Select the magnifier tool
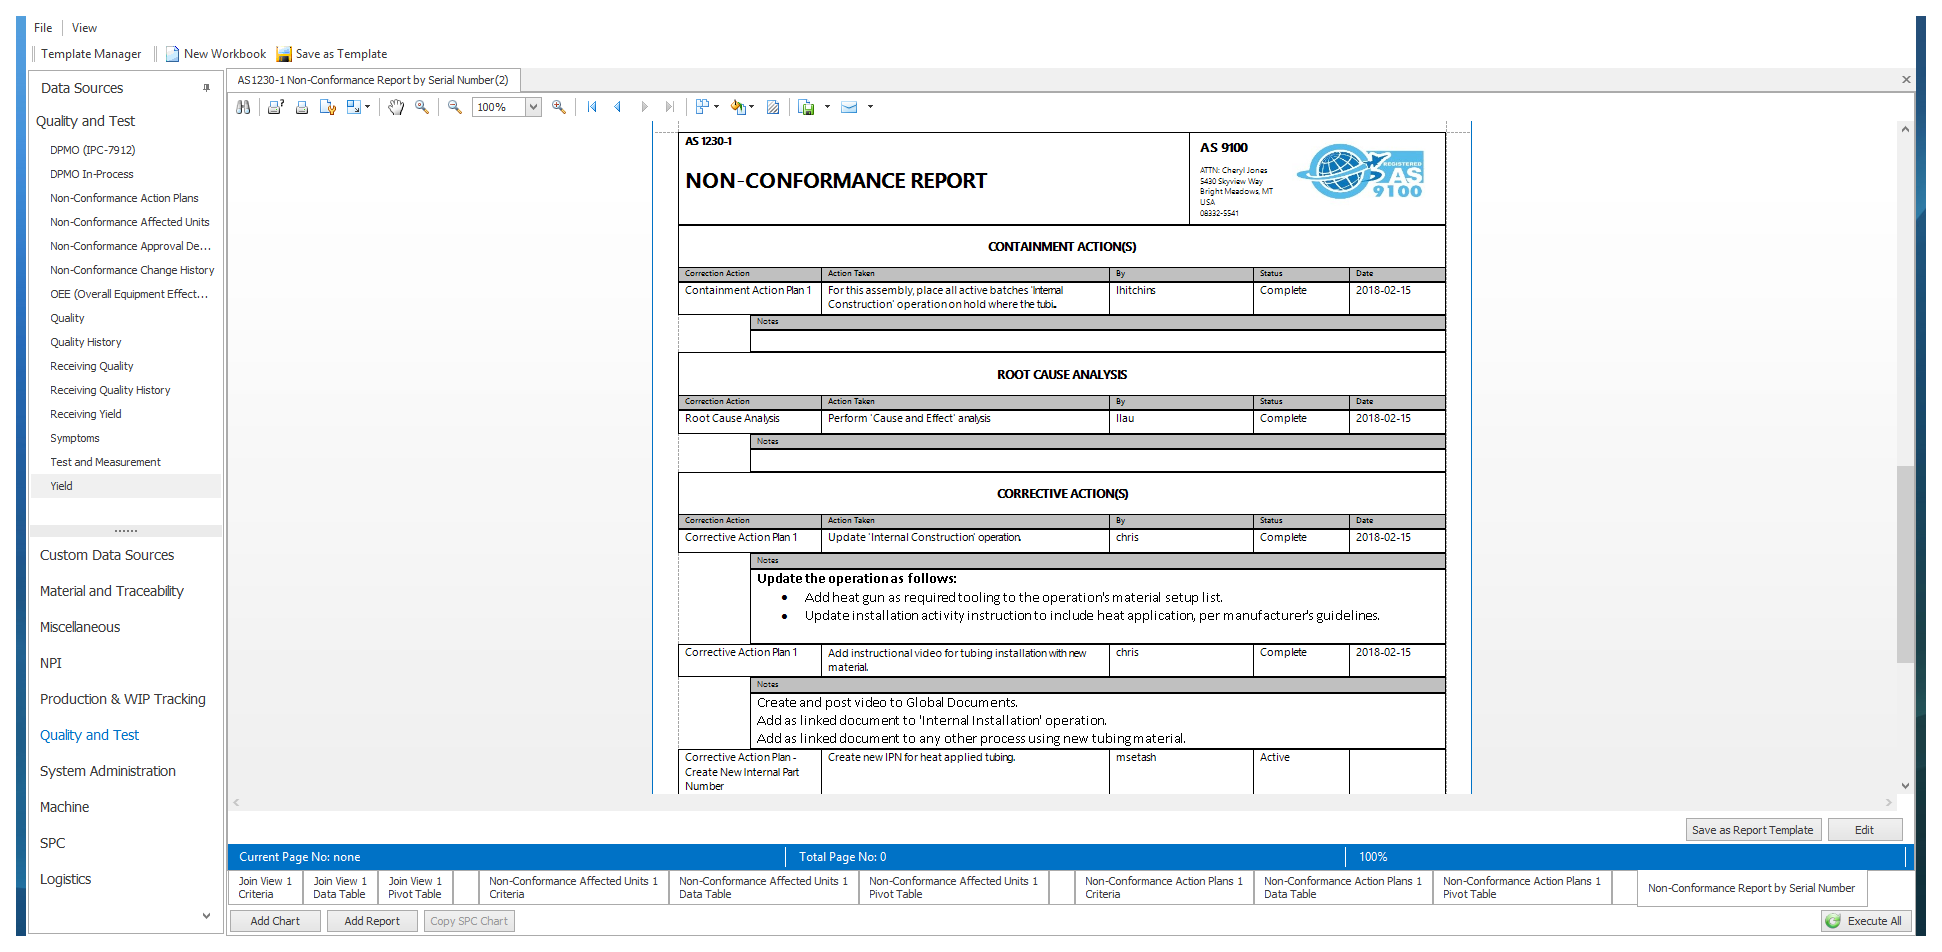This screenshot has width=1942, height=952. click(422, 107)
